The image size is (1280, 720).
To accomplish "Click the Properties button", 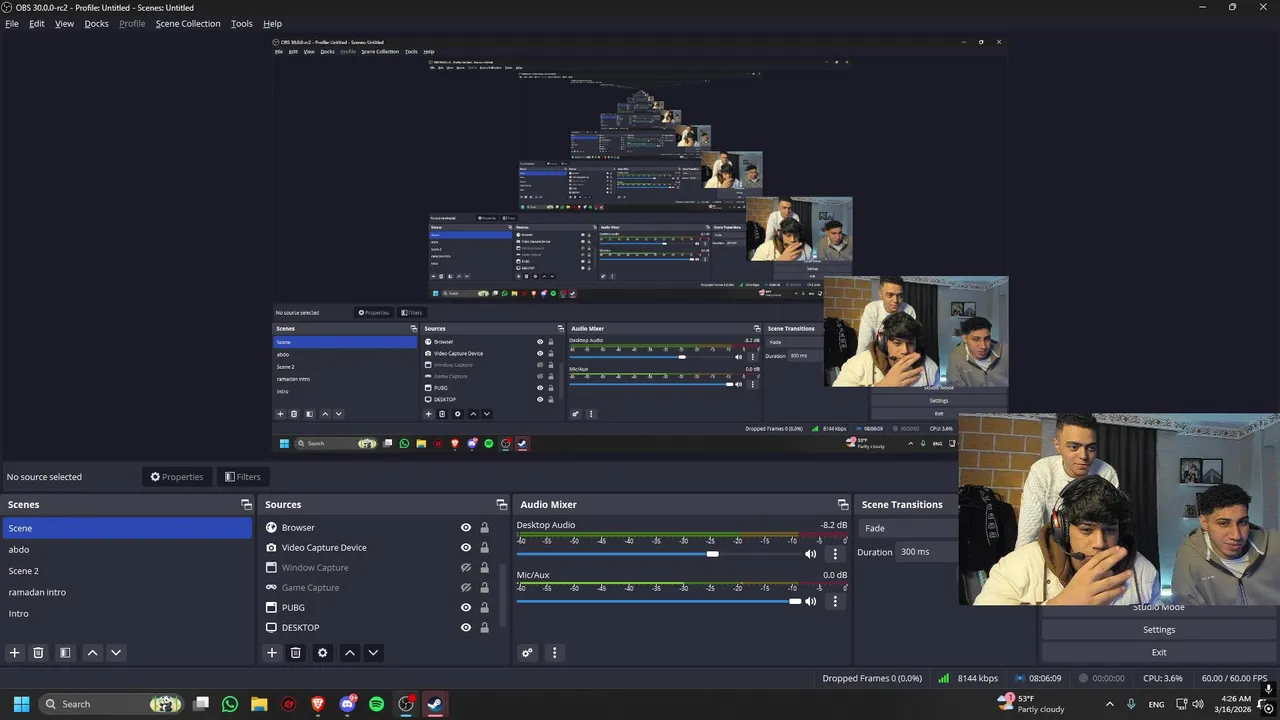I will [177, 477].
